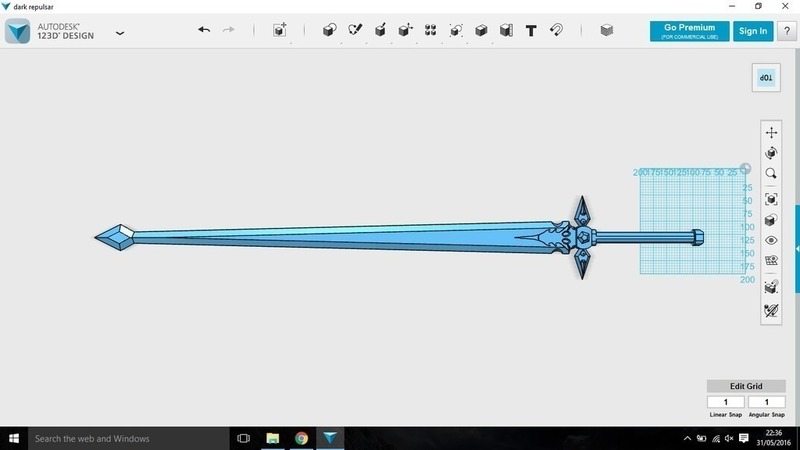Select the Text tool
The image size is (800, 450).
(531, 31)
